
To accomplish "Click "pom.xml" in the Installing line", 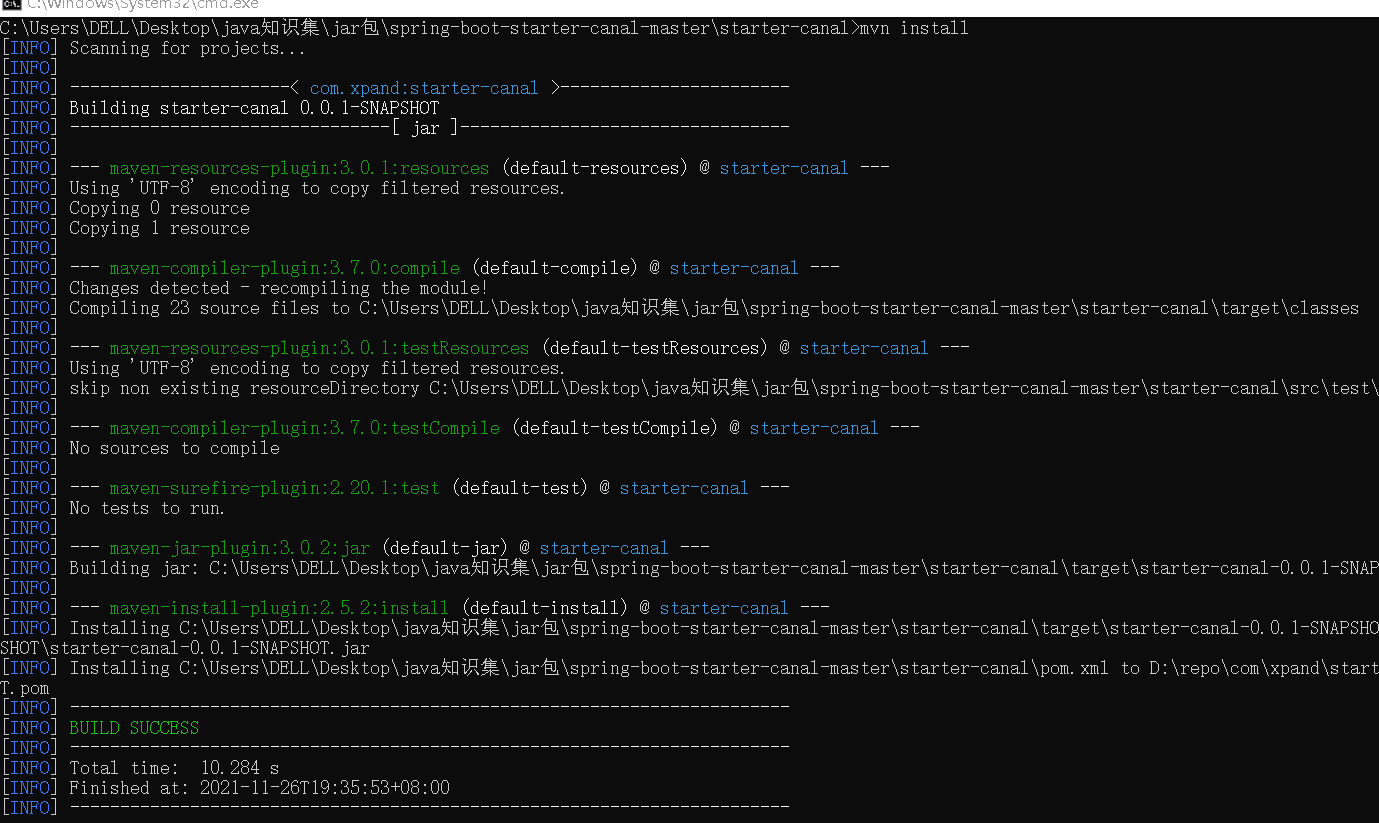I will point(1074,668).
